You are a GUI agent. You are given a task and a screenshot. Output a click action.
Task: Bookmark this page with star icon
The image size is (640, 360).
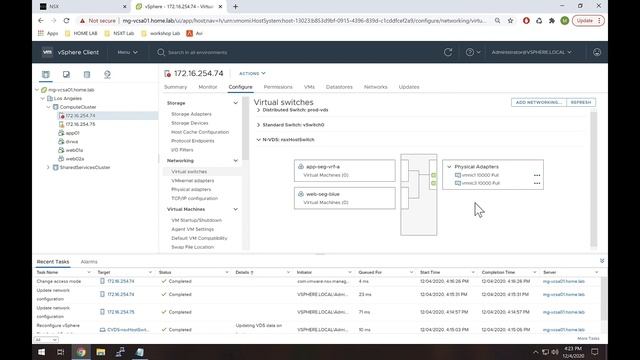pyautogui.click(x=510, y=20)
